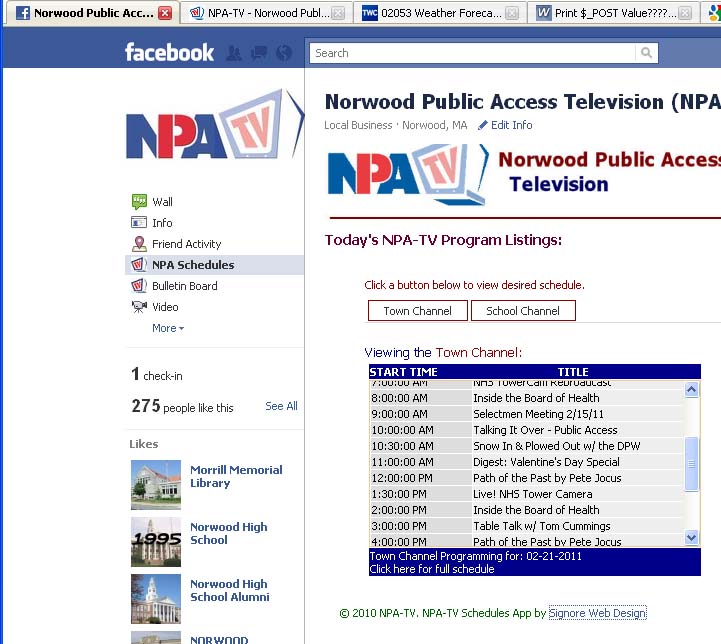Click the School Channel button
This screenshot has height=644, width=721.
click(x=523, y=311)
